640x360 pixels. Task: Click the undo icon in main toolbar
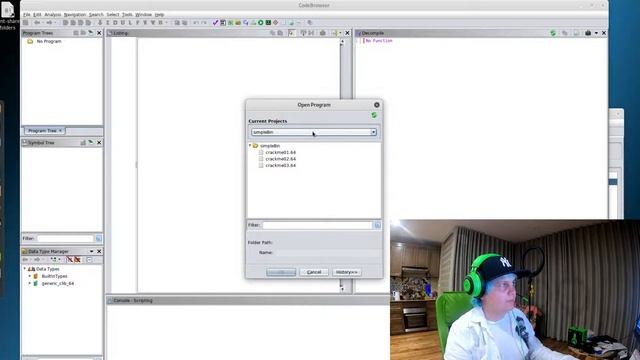tap(196, 23)
